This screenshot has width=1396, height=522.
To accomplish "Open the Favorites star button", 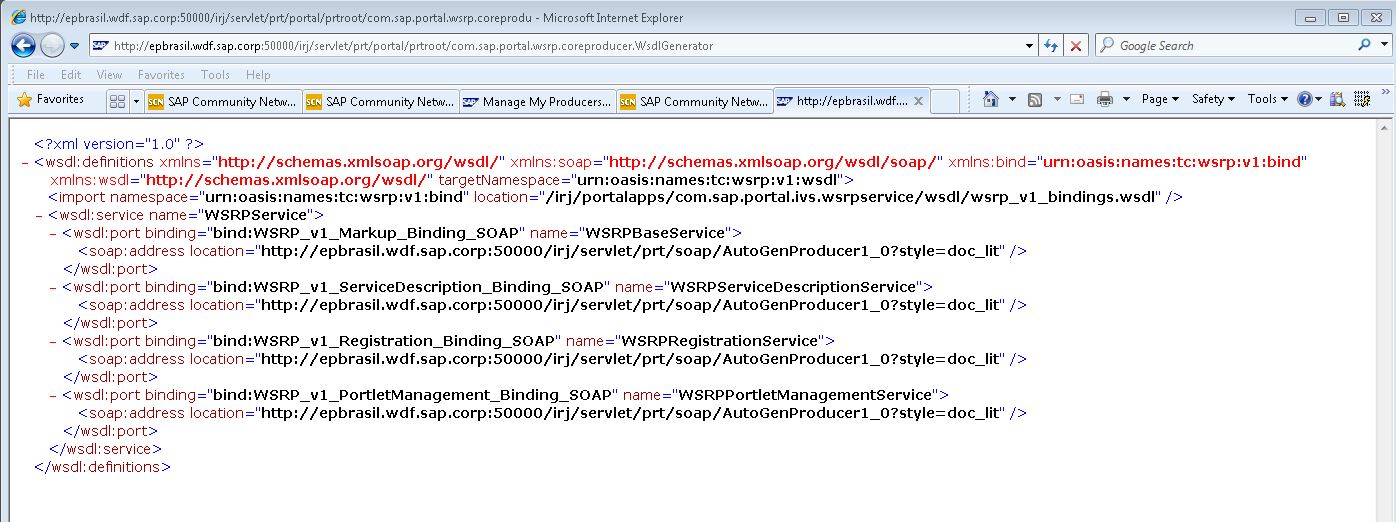I will pyautogui.click(x=50, y=100).
